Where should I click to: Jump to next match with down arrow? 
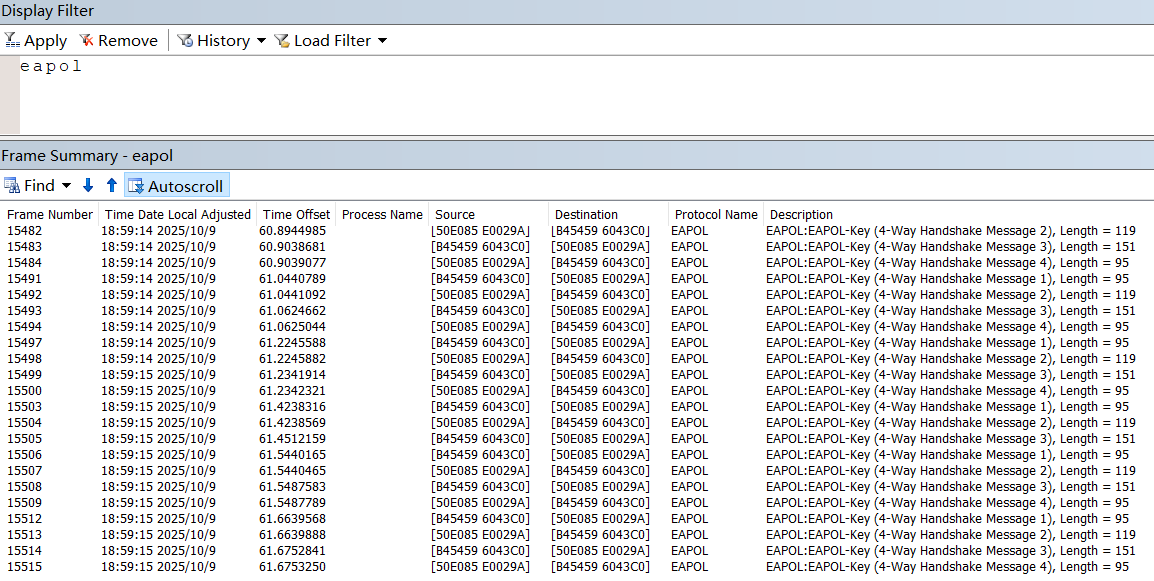click(88, 186)
